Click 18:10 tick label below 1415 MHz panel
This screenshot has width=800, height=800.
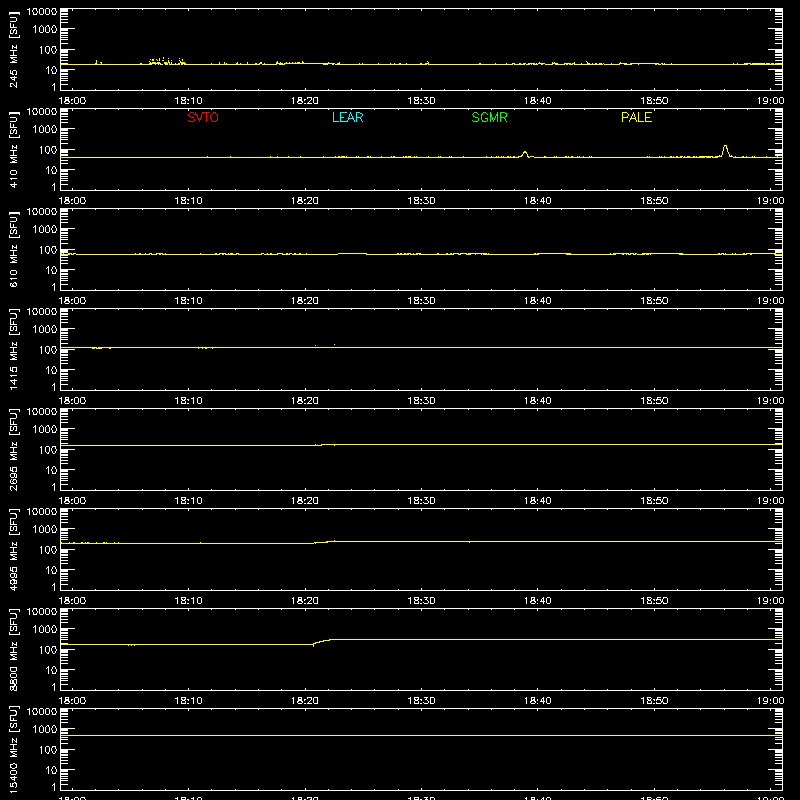[188, 401]
